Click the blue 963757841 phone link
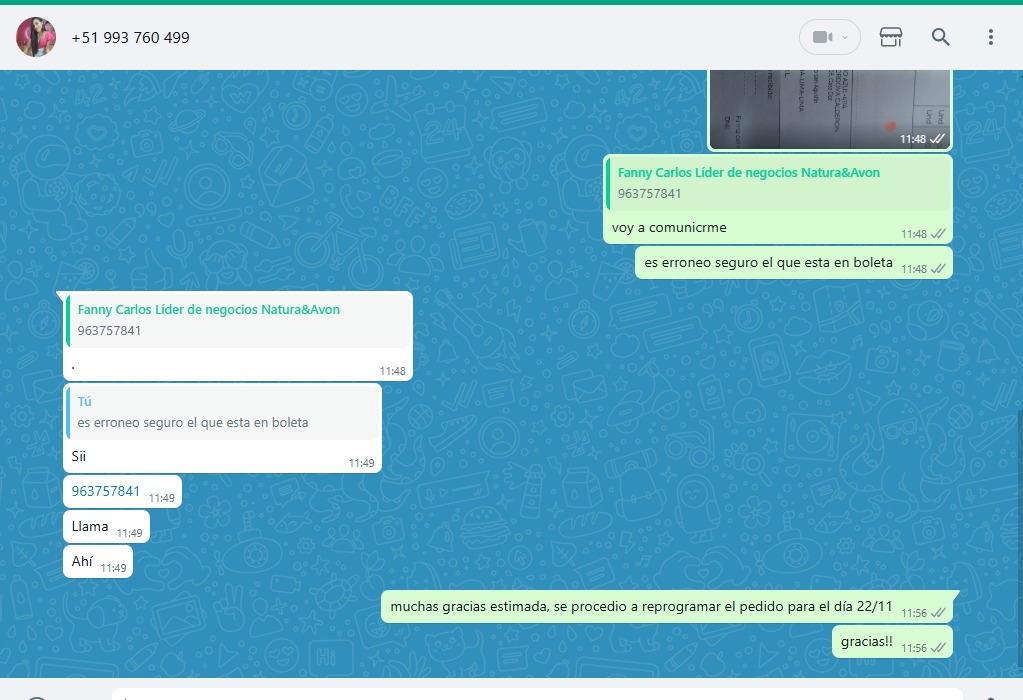This screenshot has width=1023, height=700. (106, 491)
